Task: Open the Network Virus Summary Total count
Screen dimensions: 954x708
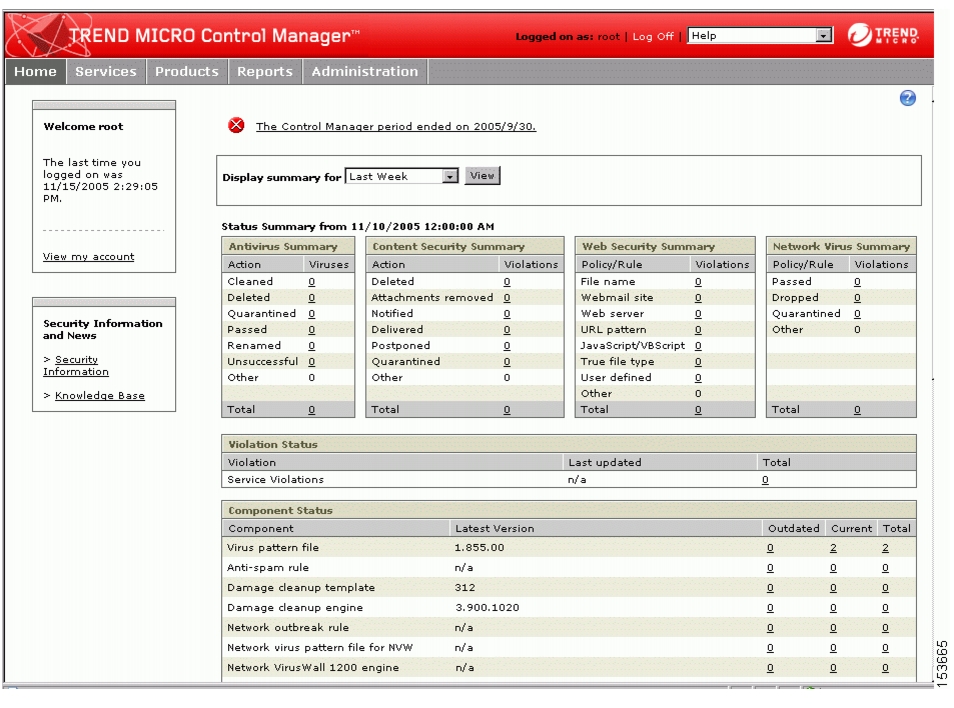Action: pos(857,410)
